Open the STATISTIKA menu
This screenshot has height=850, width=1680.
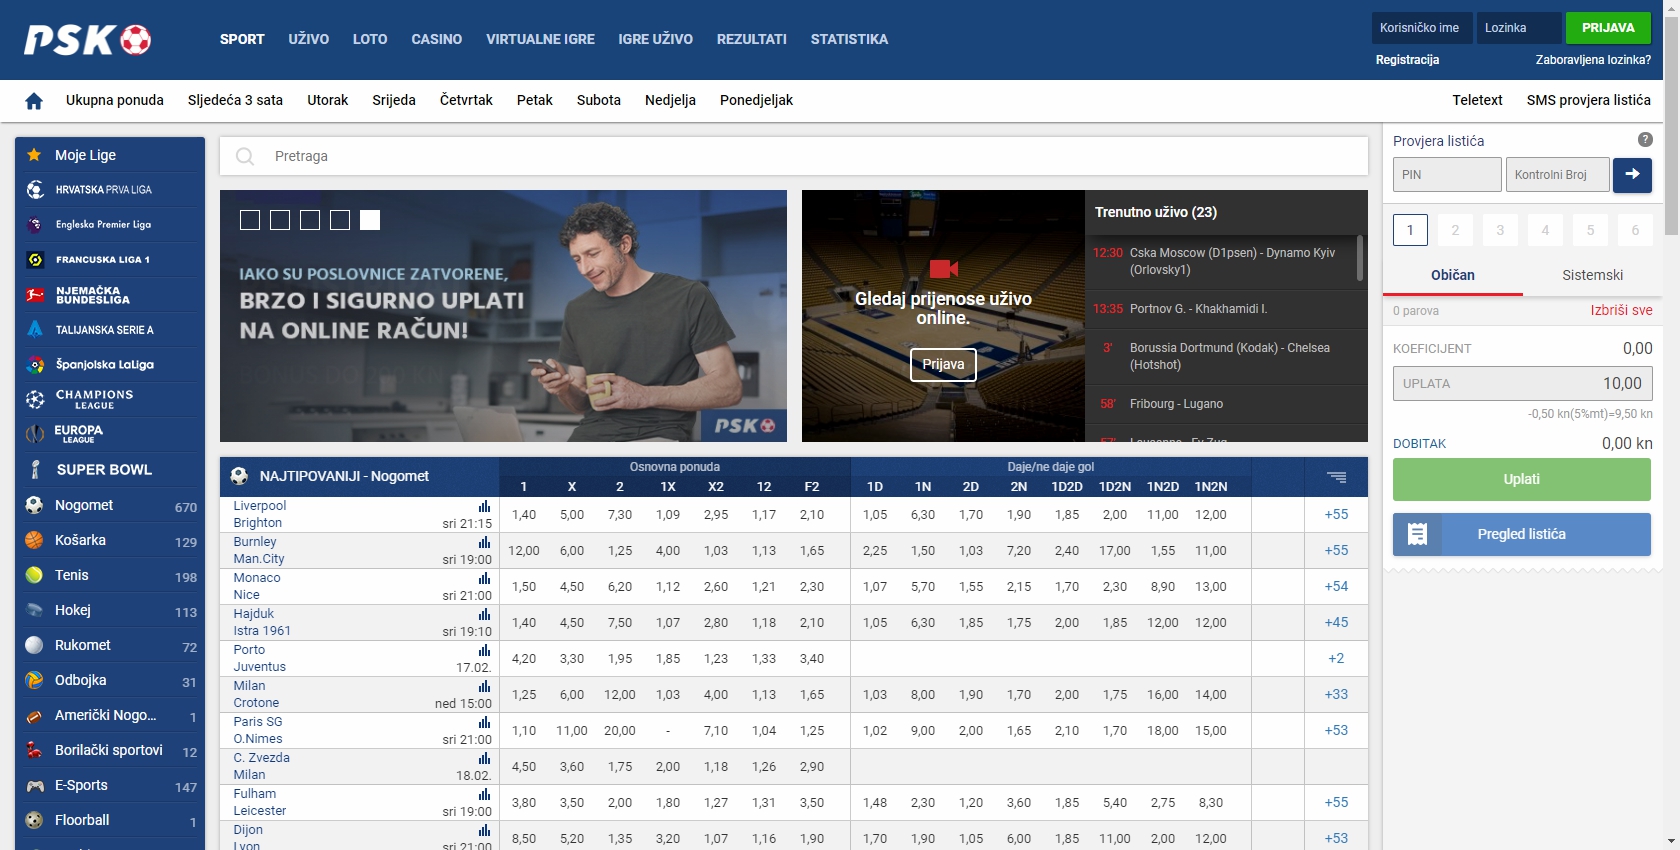pyautogui.click(x=849, y=39)
